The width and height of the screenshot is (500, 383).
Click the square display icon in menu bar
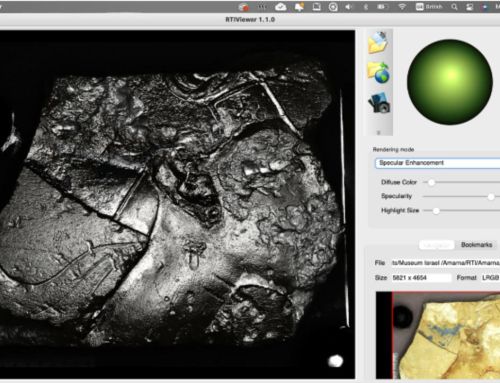tap(316, 7)
